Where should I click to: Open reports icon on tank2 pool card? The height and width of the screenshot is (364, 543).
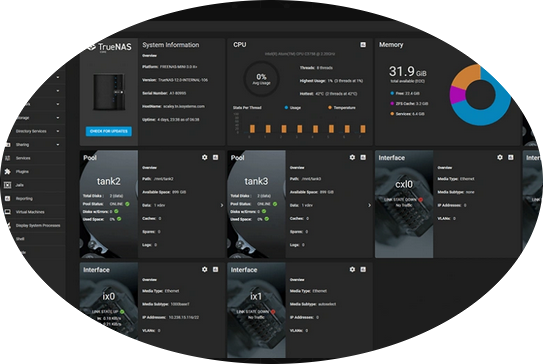tap(215, 157)
